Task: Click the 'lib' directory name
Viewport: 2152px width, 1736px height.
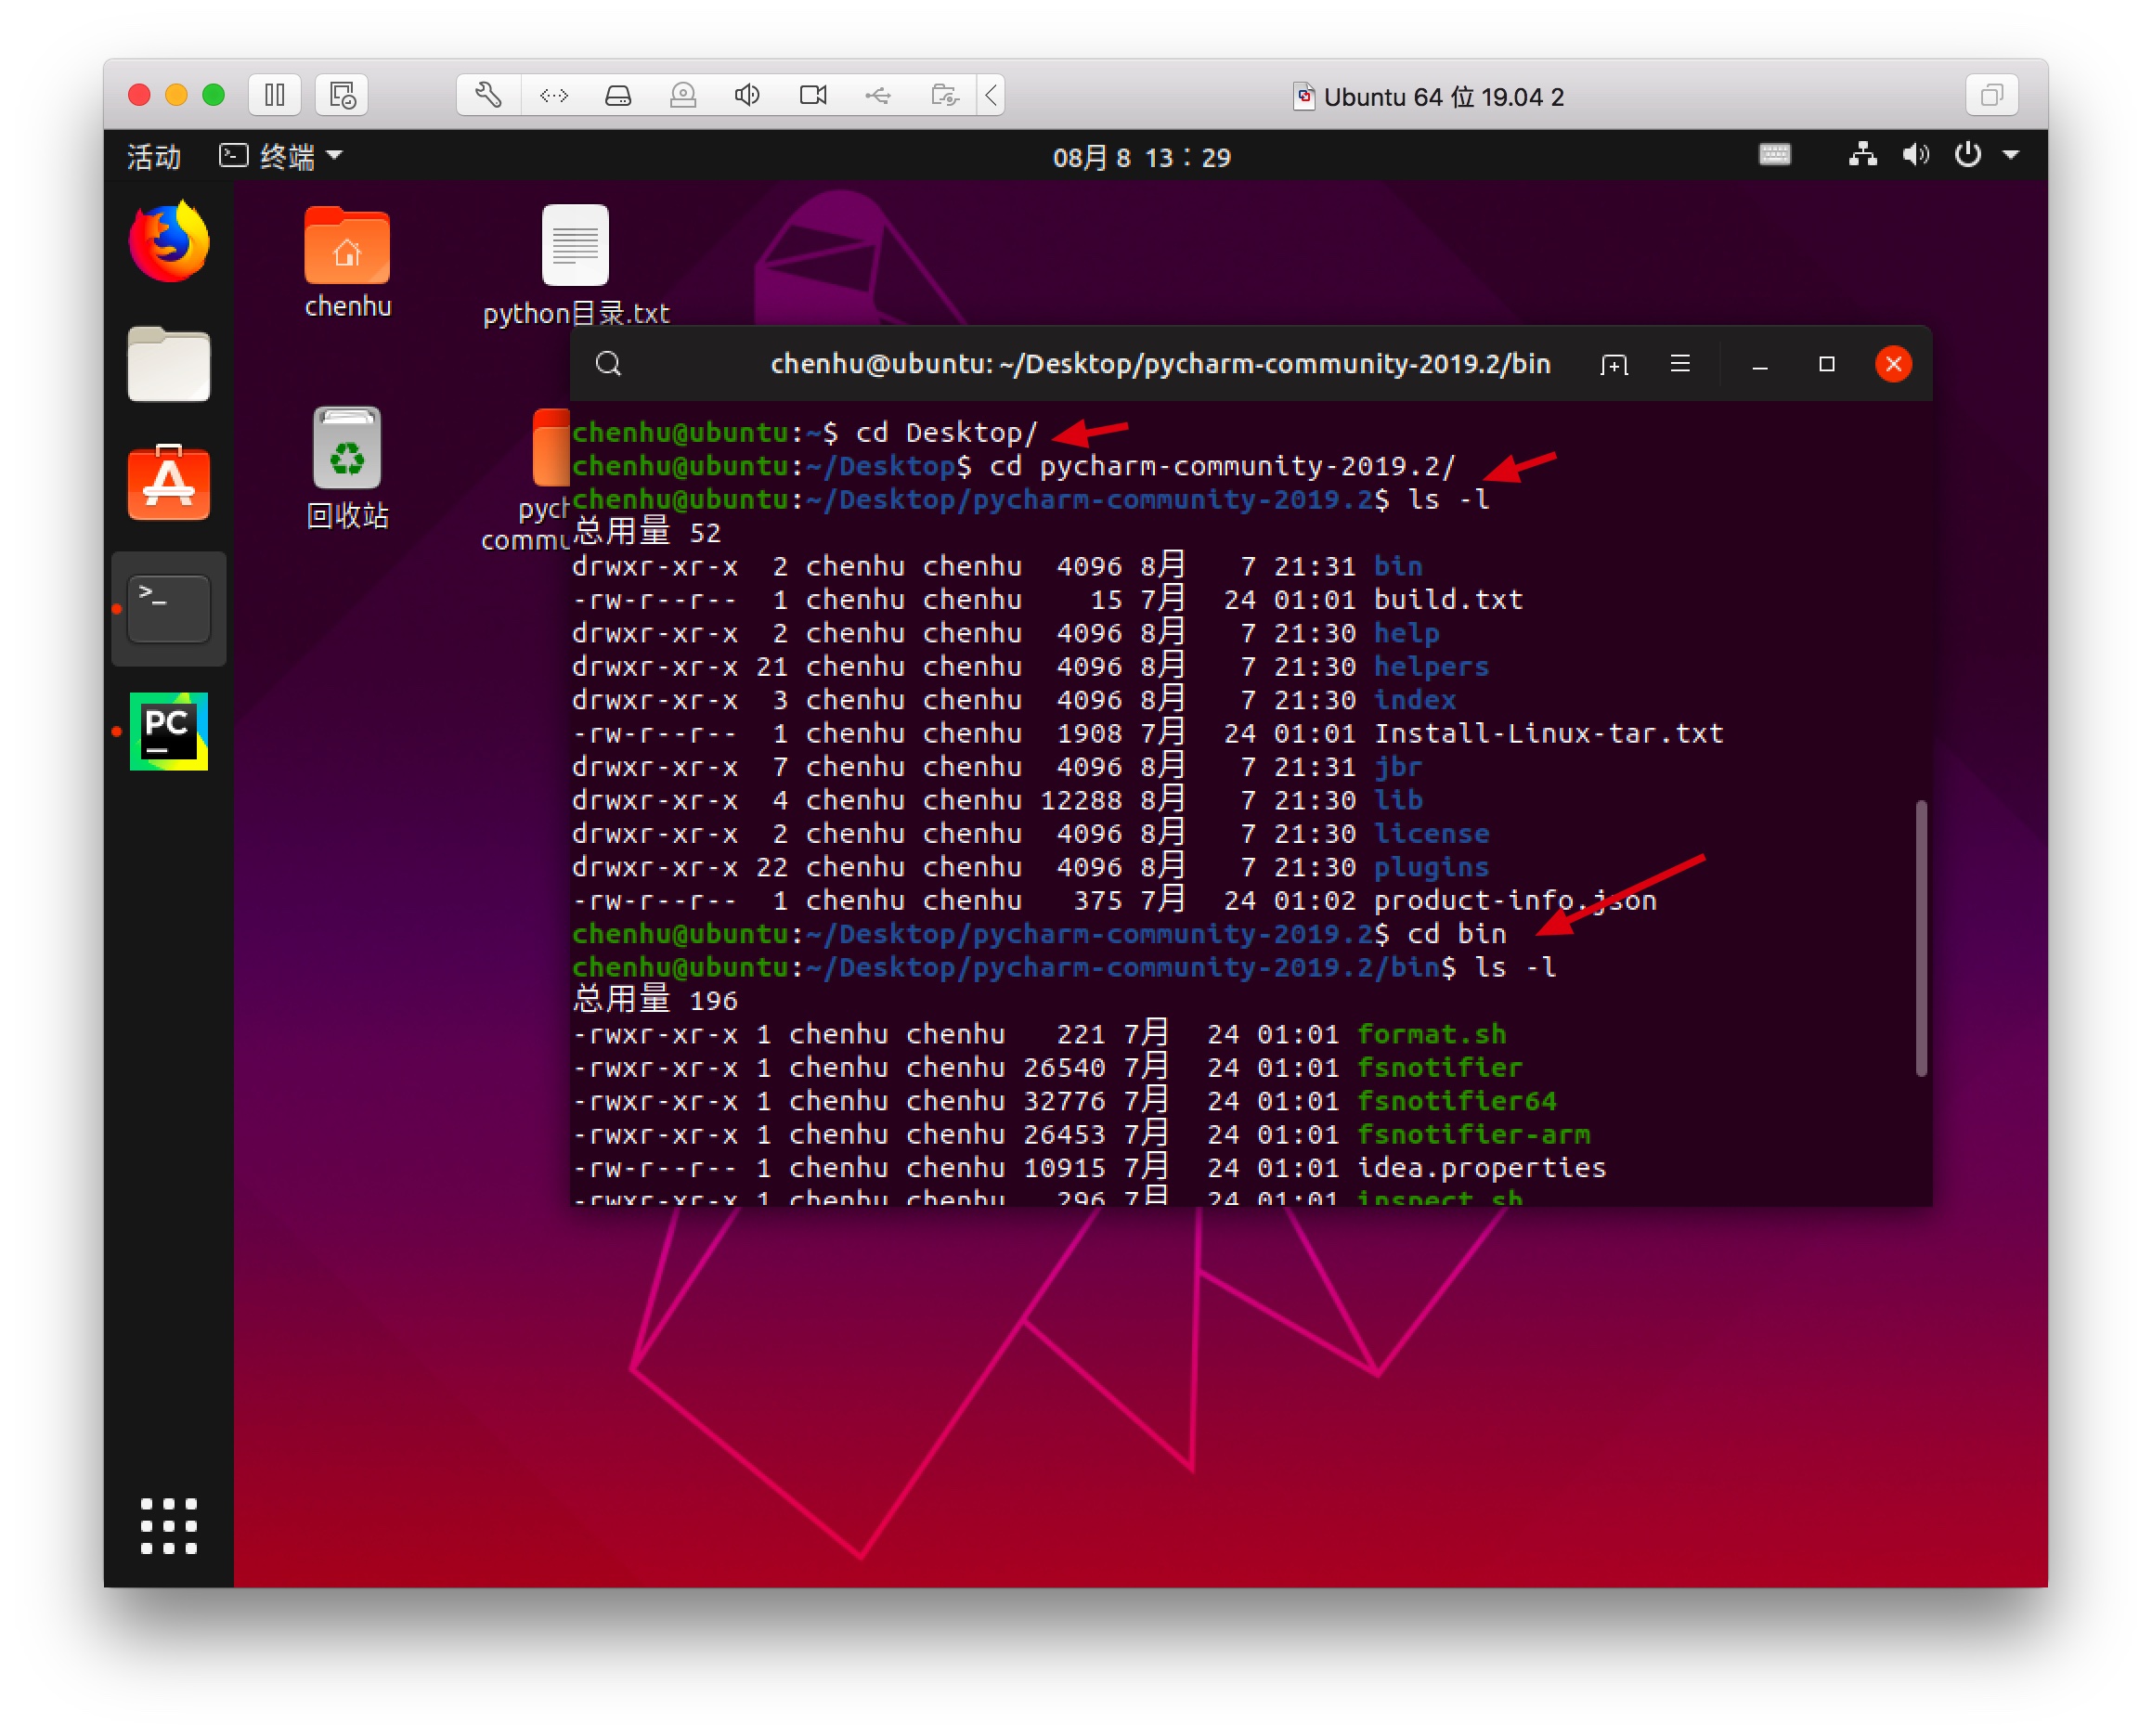Action: click(1398, 800)
